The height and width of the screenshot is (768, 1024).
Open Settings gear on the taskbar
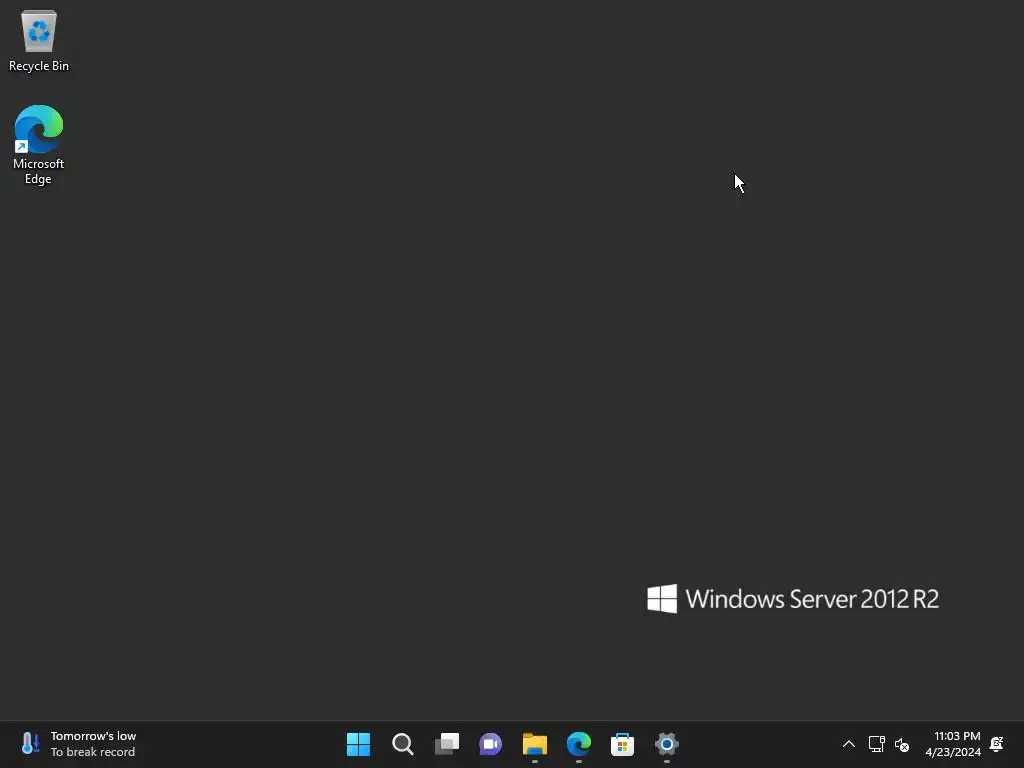coord(667,744)
